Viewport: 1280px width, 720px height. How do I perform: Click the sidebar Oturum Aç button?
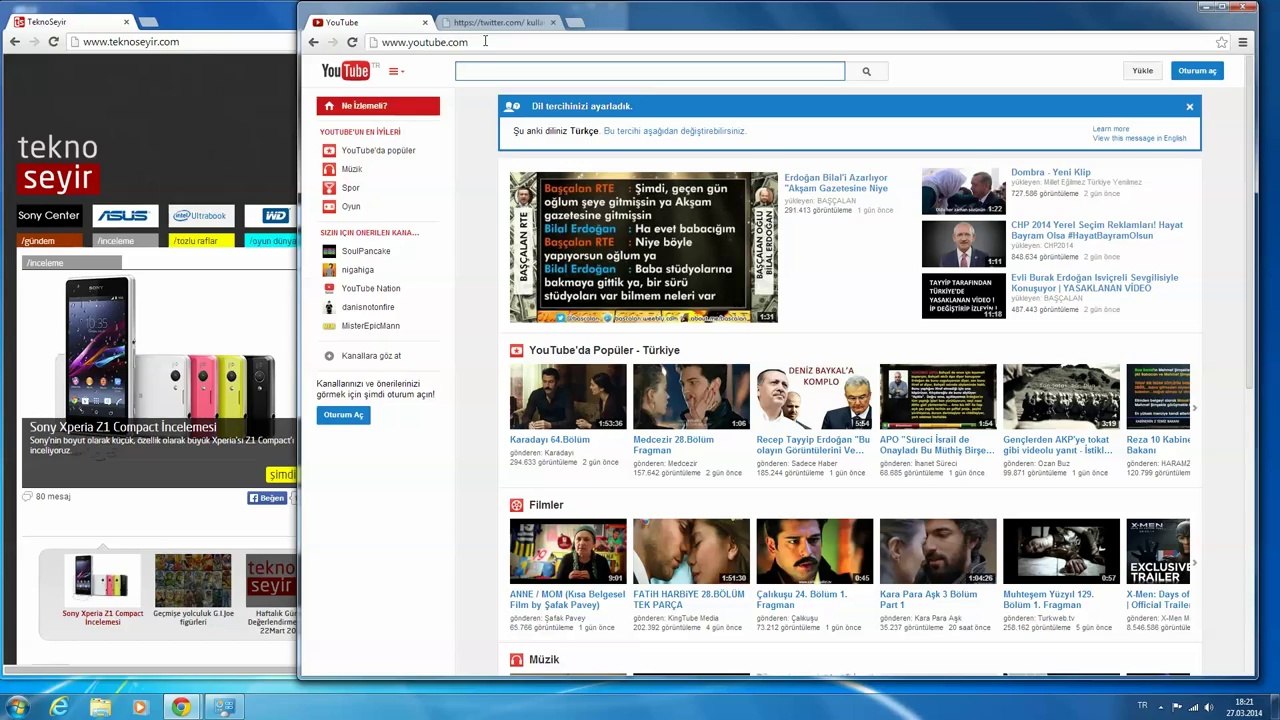[x=343, y=415]
